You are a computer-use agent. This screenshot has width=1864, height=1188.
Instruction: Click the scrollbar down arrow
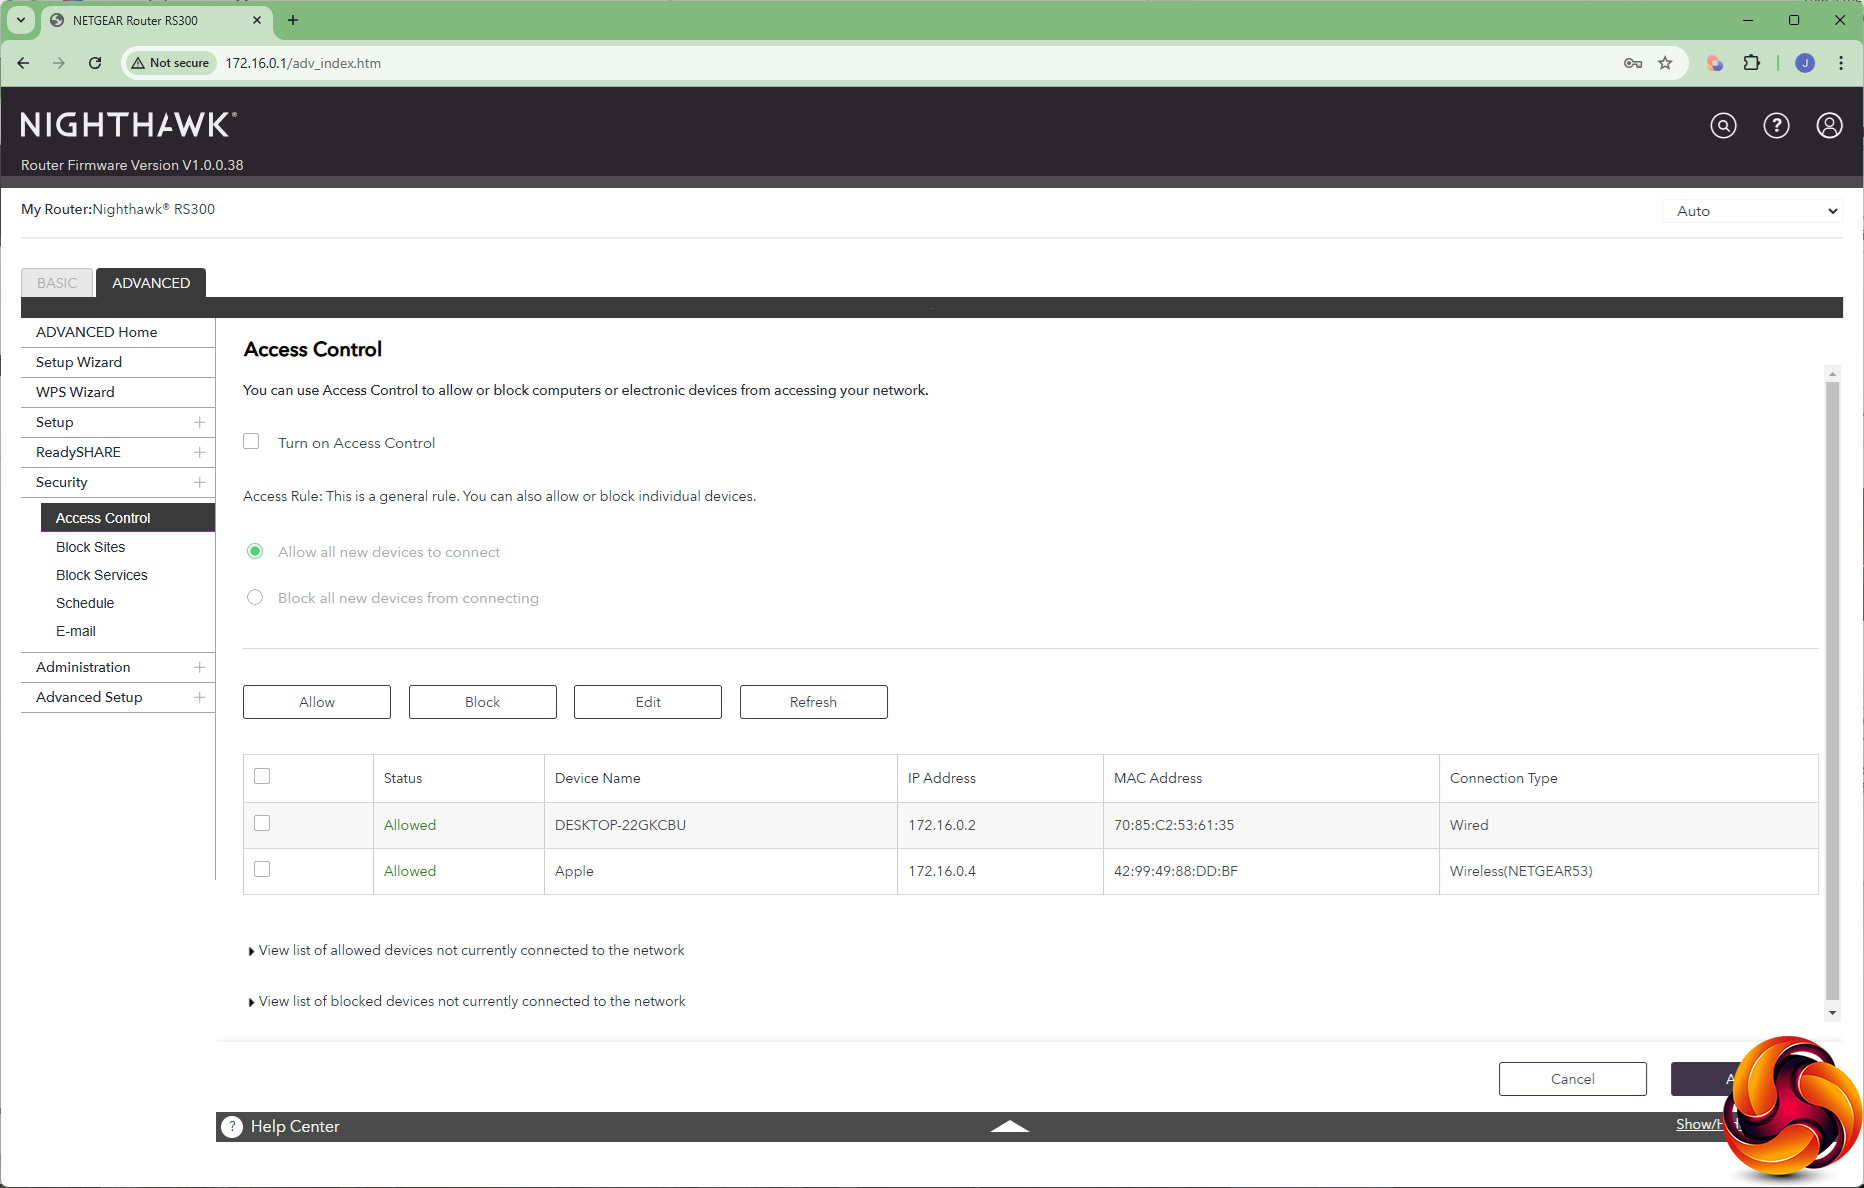click(1832, 1013)
